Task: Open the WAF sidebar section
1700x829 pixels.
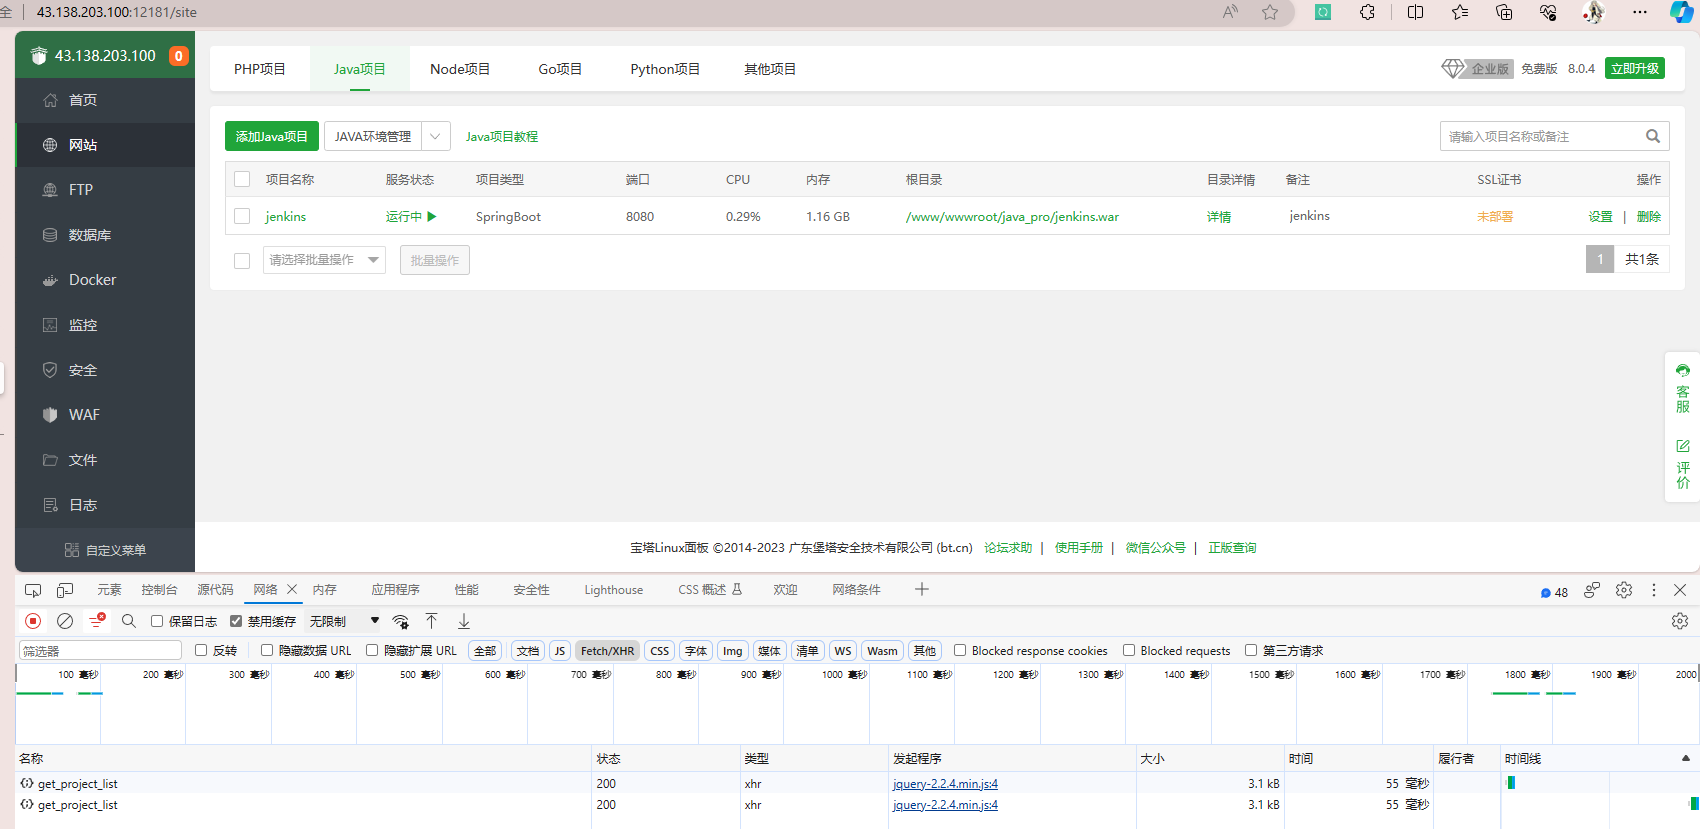Action: click(105, 415)
